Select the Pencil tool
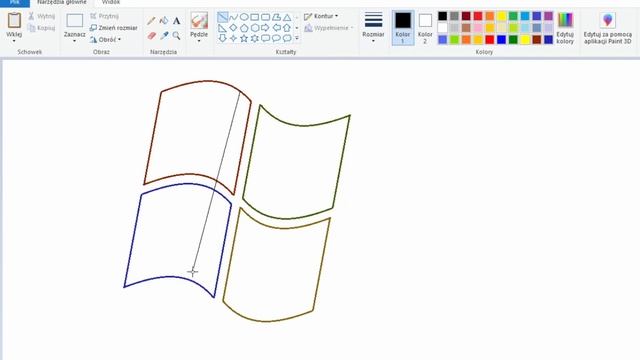This screenshot has height=360, width=640. 151,21
